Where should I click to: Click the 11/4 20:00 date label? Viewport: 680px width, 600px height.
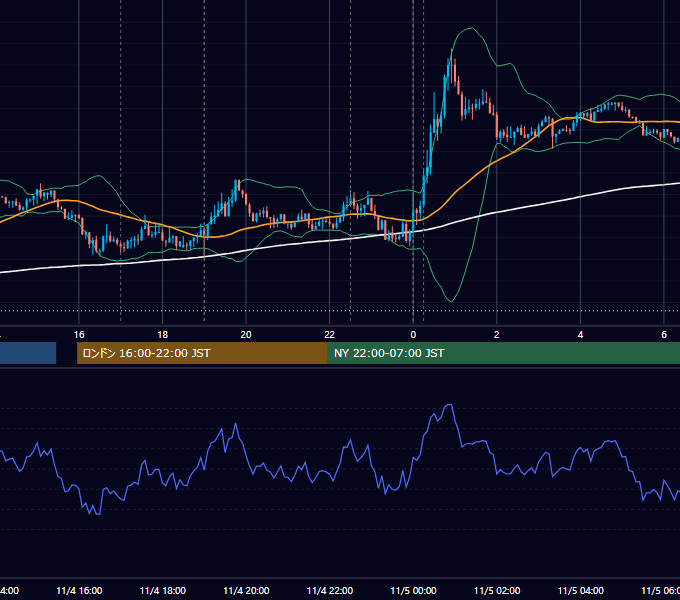246,590
